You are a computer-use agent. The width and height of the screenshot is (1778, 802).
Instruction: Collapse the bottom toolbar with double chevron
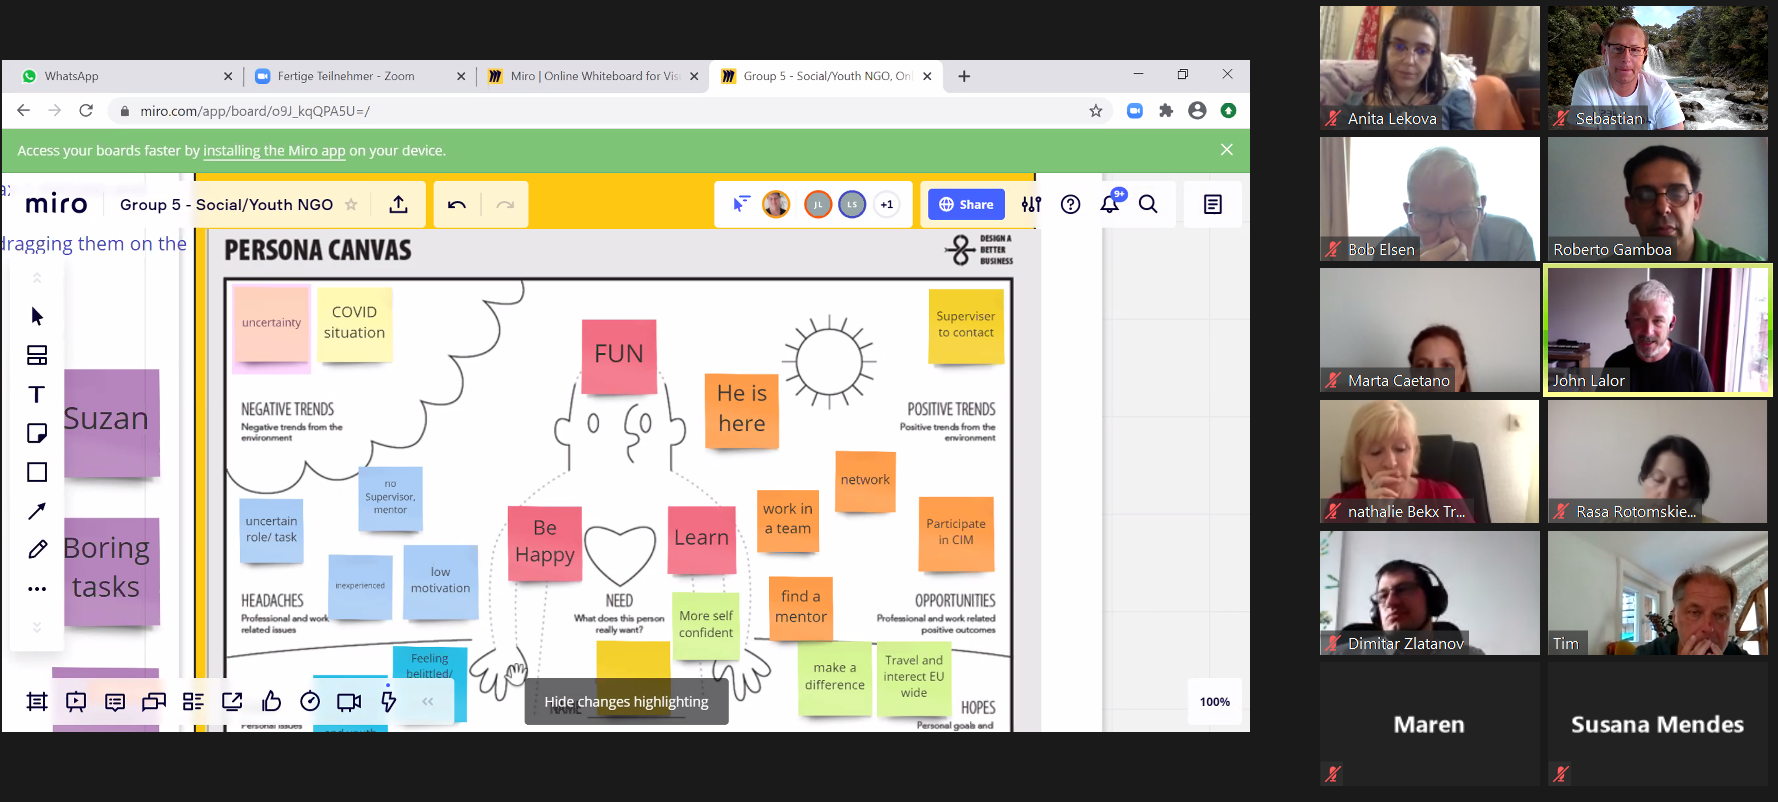pos(428,702)
